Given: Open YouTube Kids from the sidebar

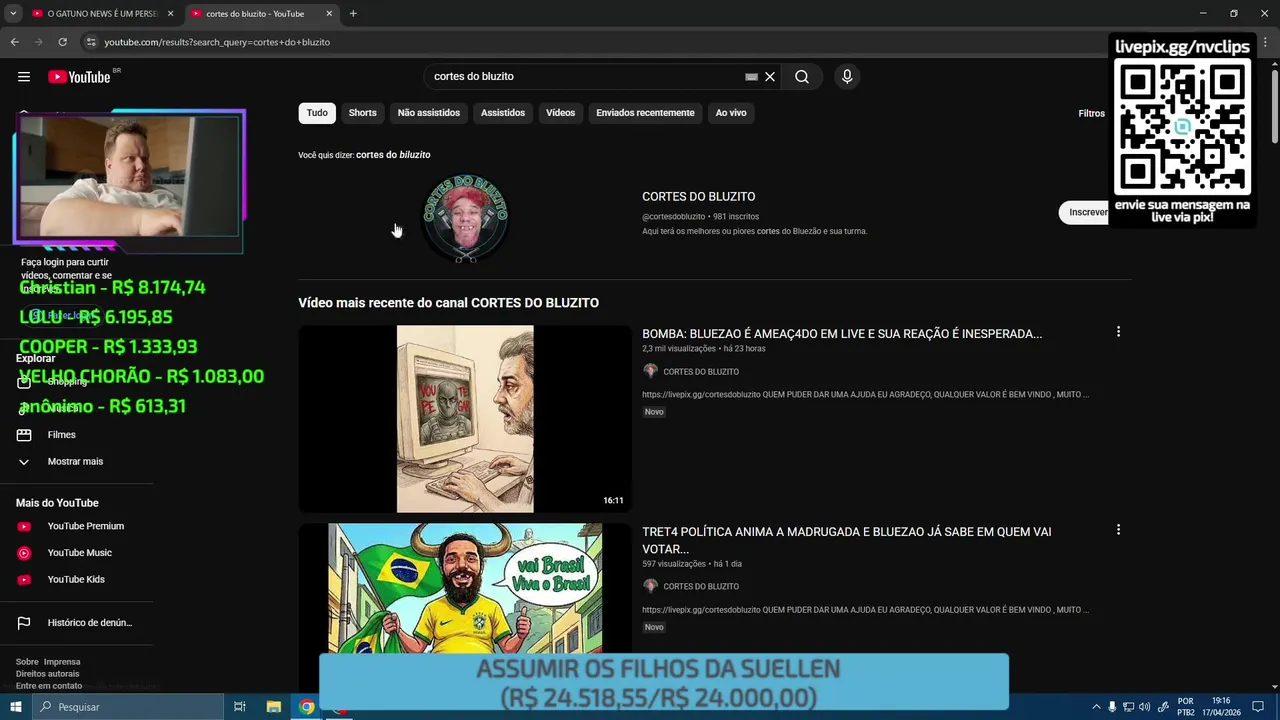Looking at the screenshot, I should pos(77,579).
